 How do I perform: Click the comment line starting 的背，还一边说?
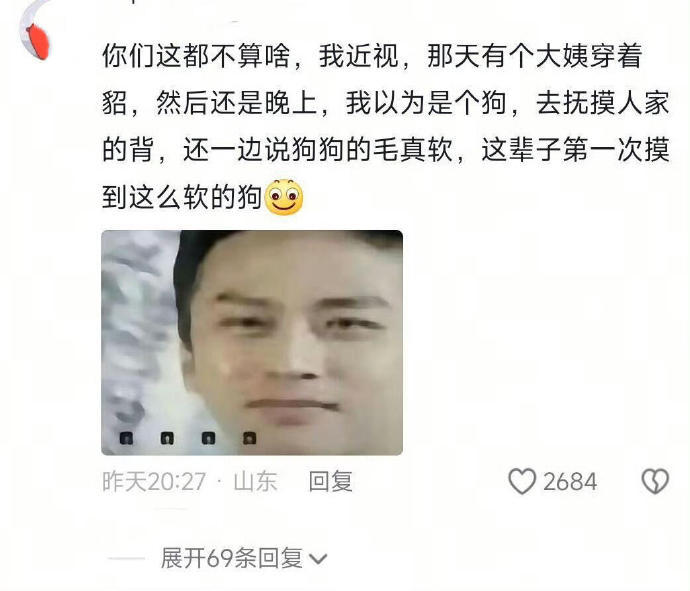(386, 150)
